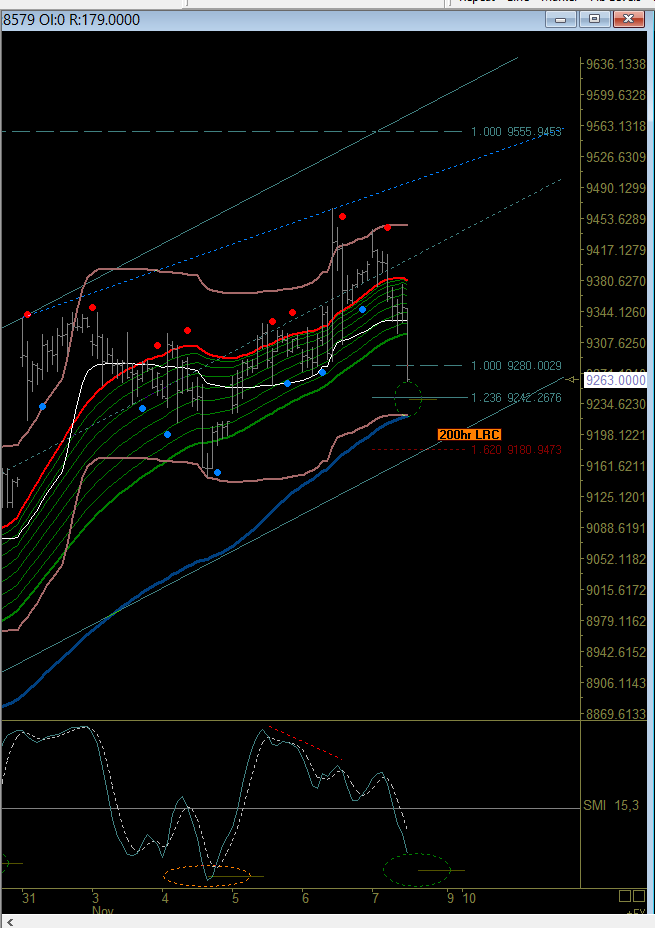Click the 9636.1338 price axis value
This screenshot has height=928, width=655.
(615, 65)
